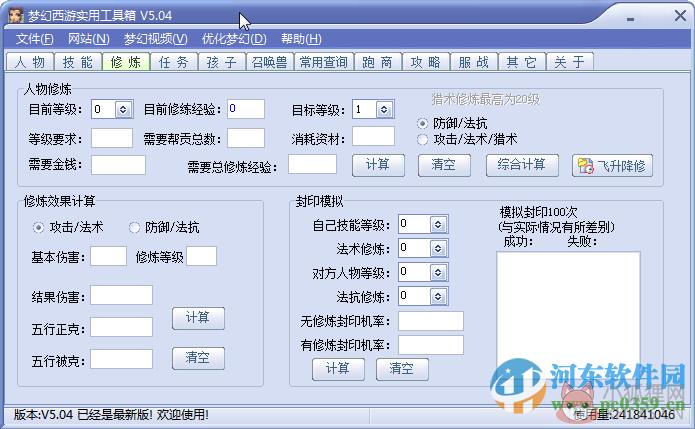Click 清空 button in 修炼效果计算
Image resolution: width=695 pixels, height=429 pixels.
tap(198, 358)
